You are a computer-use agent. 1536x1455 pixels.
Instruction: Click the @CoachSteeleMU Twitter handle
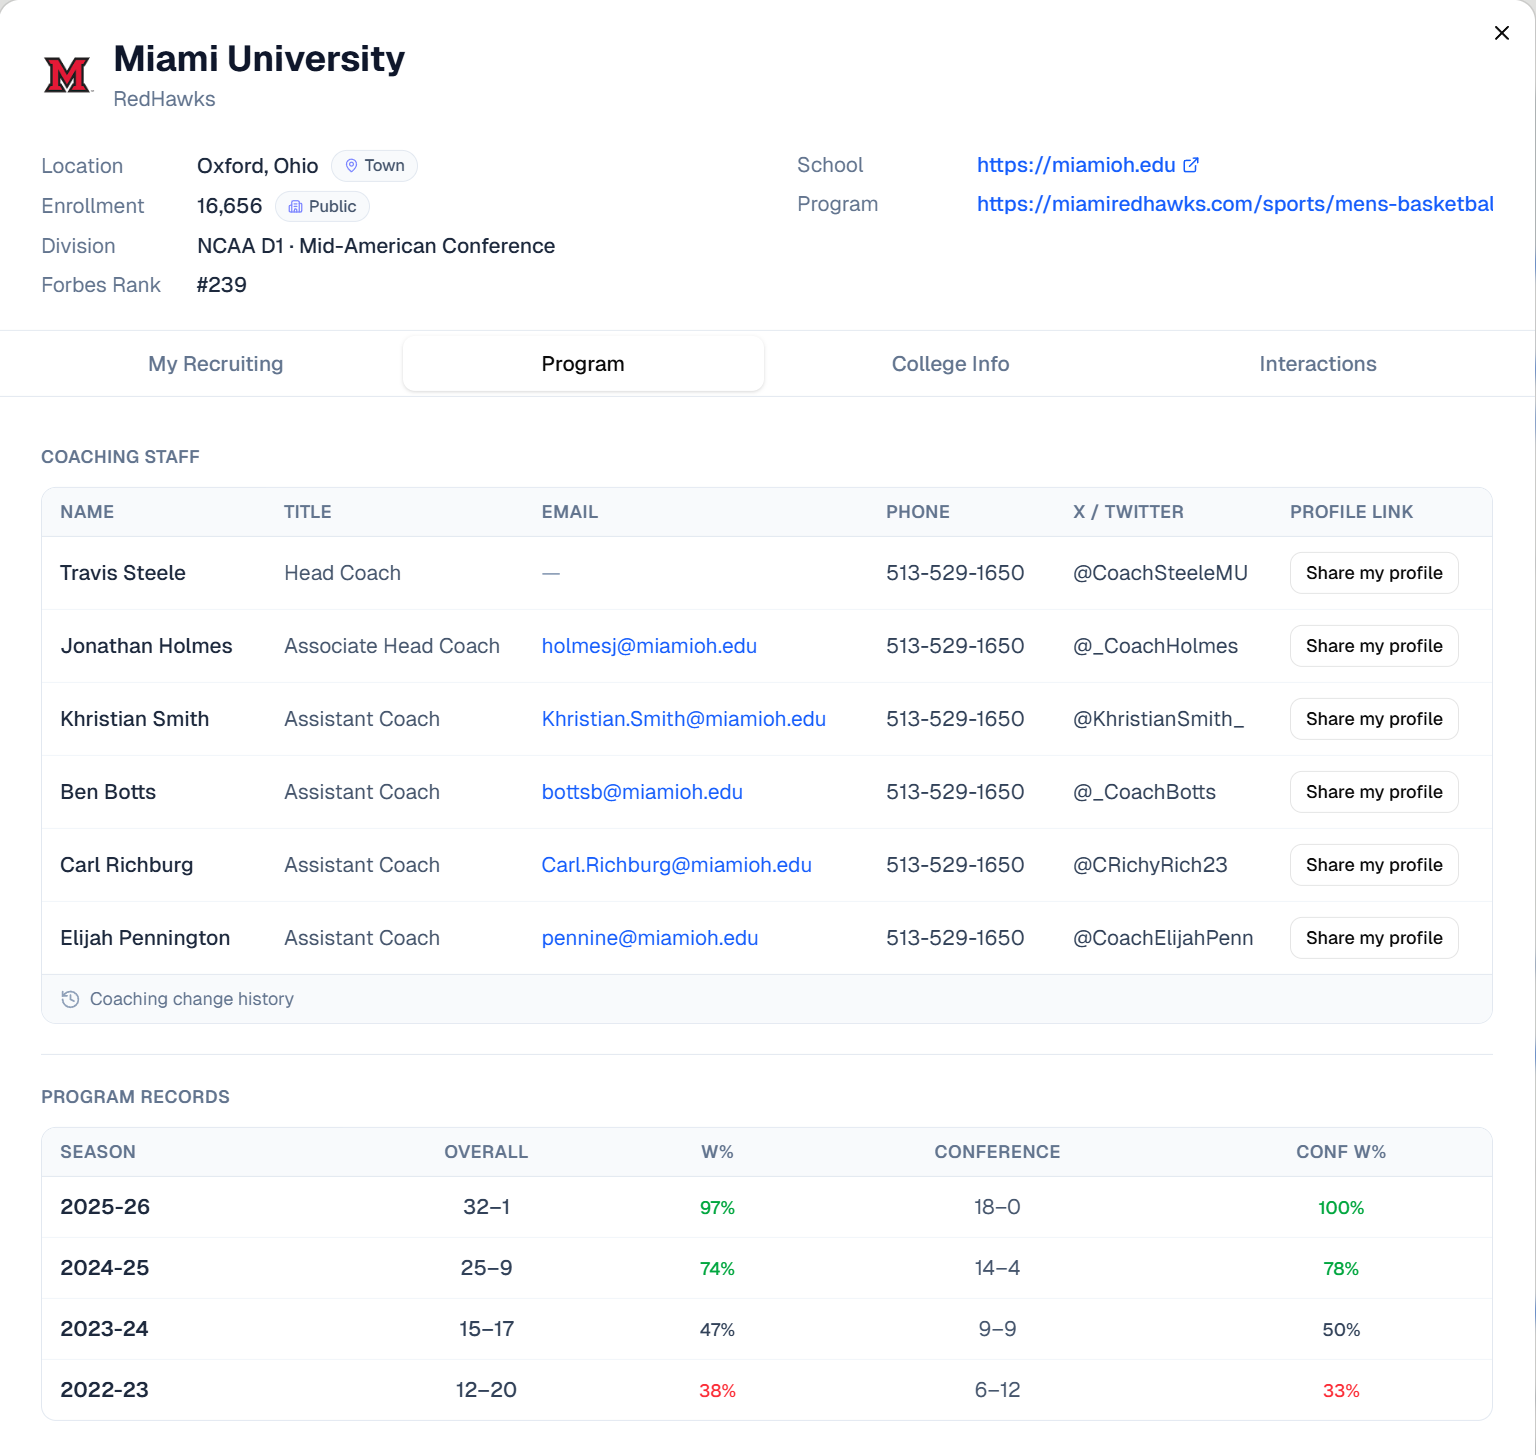(1160, 573)
